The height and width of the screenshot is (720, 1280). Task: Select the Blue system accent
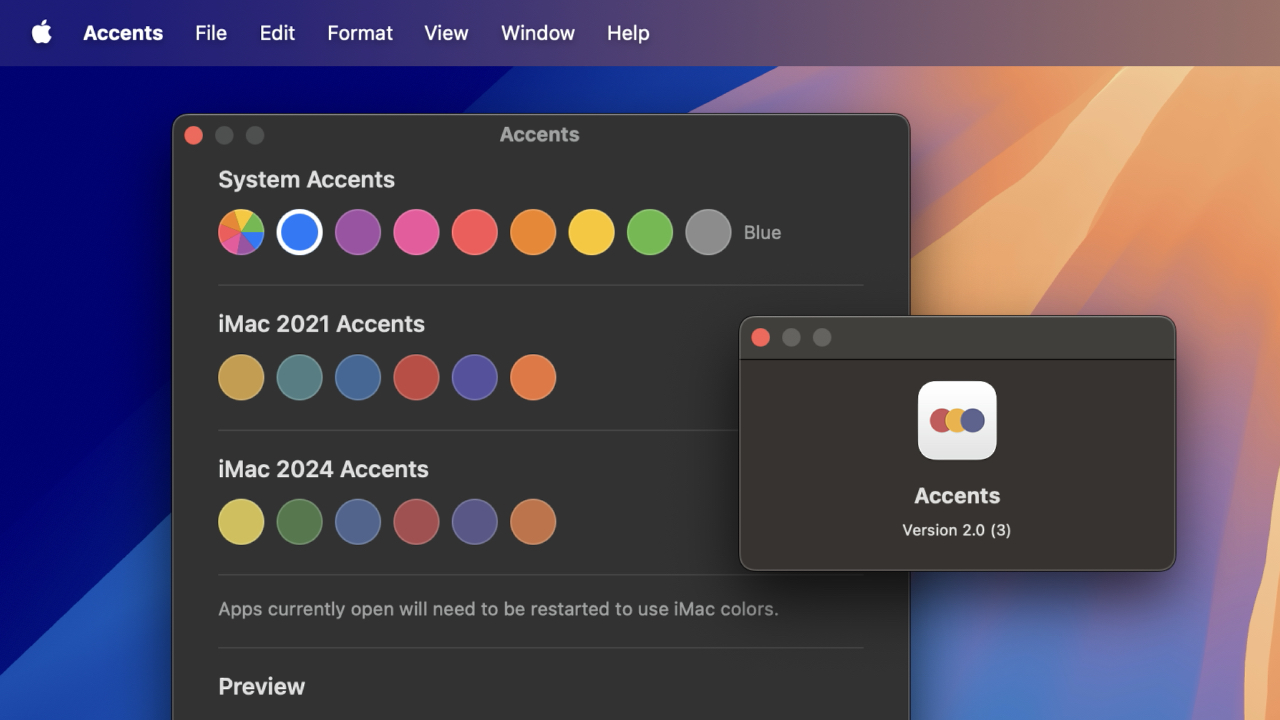click(x=299, y=232)
